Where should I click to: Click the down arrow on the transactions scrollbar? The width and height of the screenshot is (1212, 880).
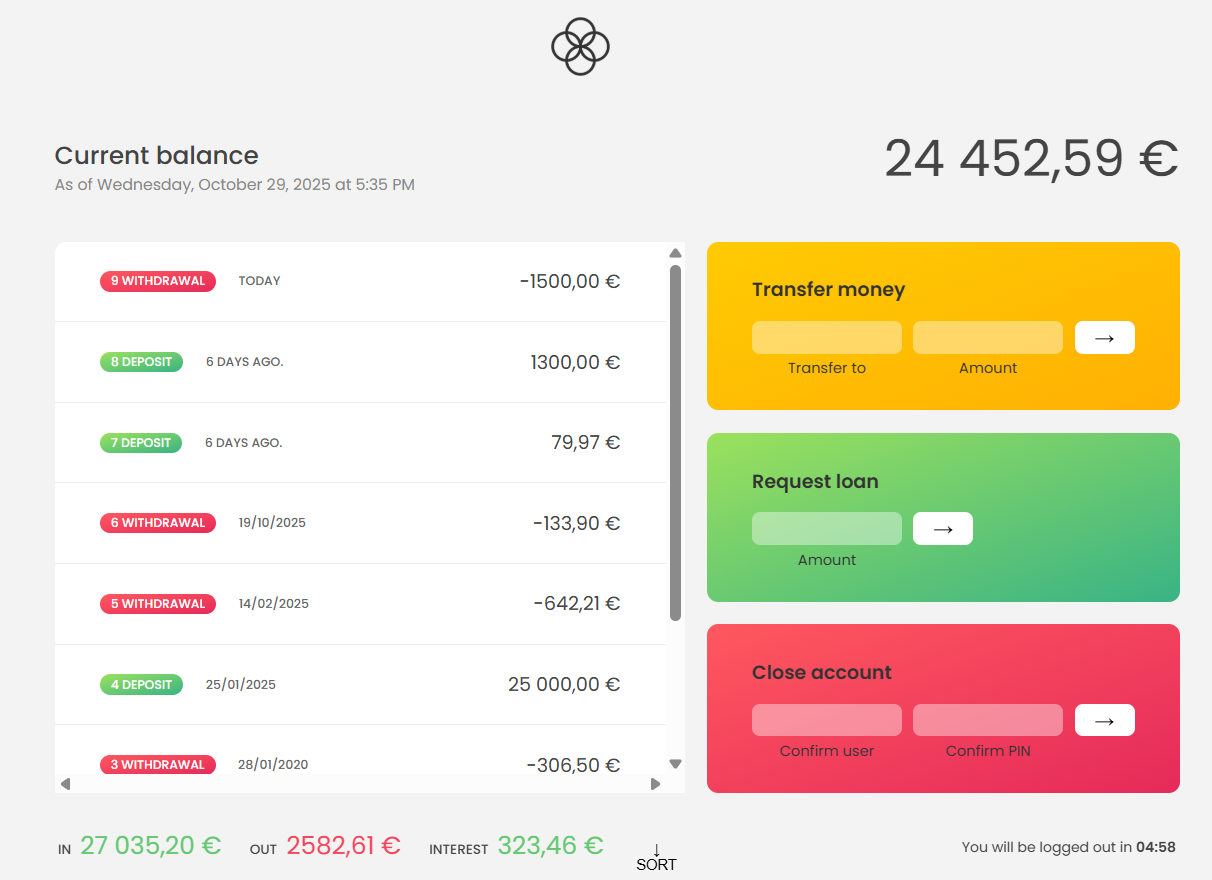pyautogui.click(x=675, y=763)
